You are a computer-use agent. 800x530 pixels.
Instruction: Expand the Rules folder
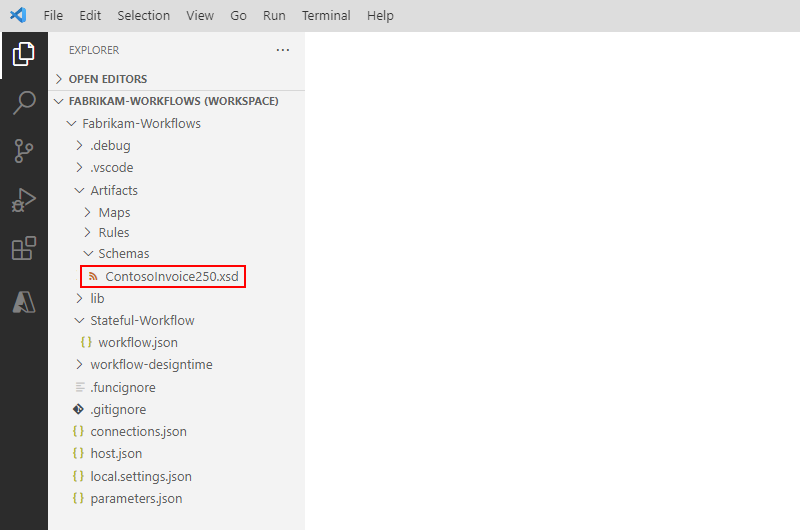point(87,232)
